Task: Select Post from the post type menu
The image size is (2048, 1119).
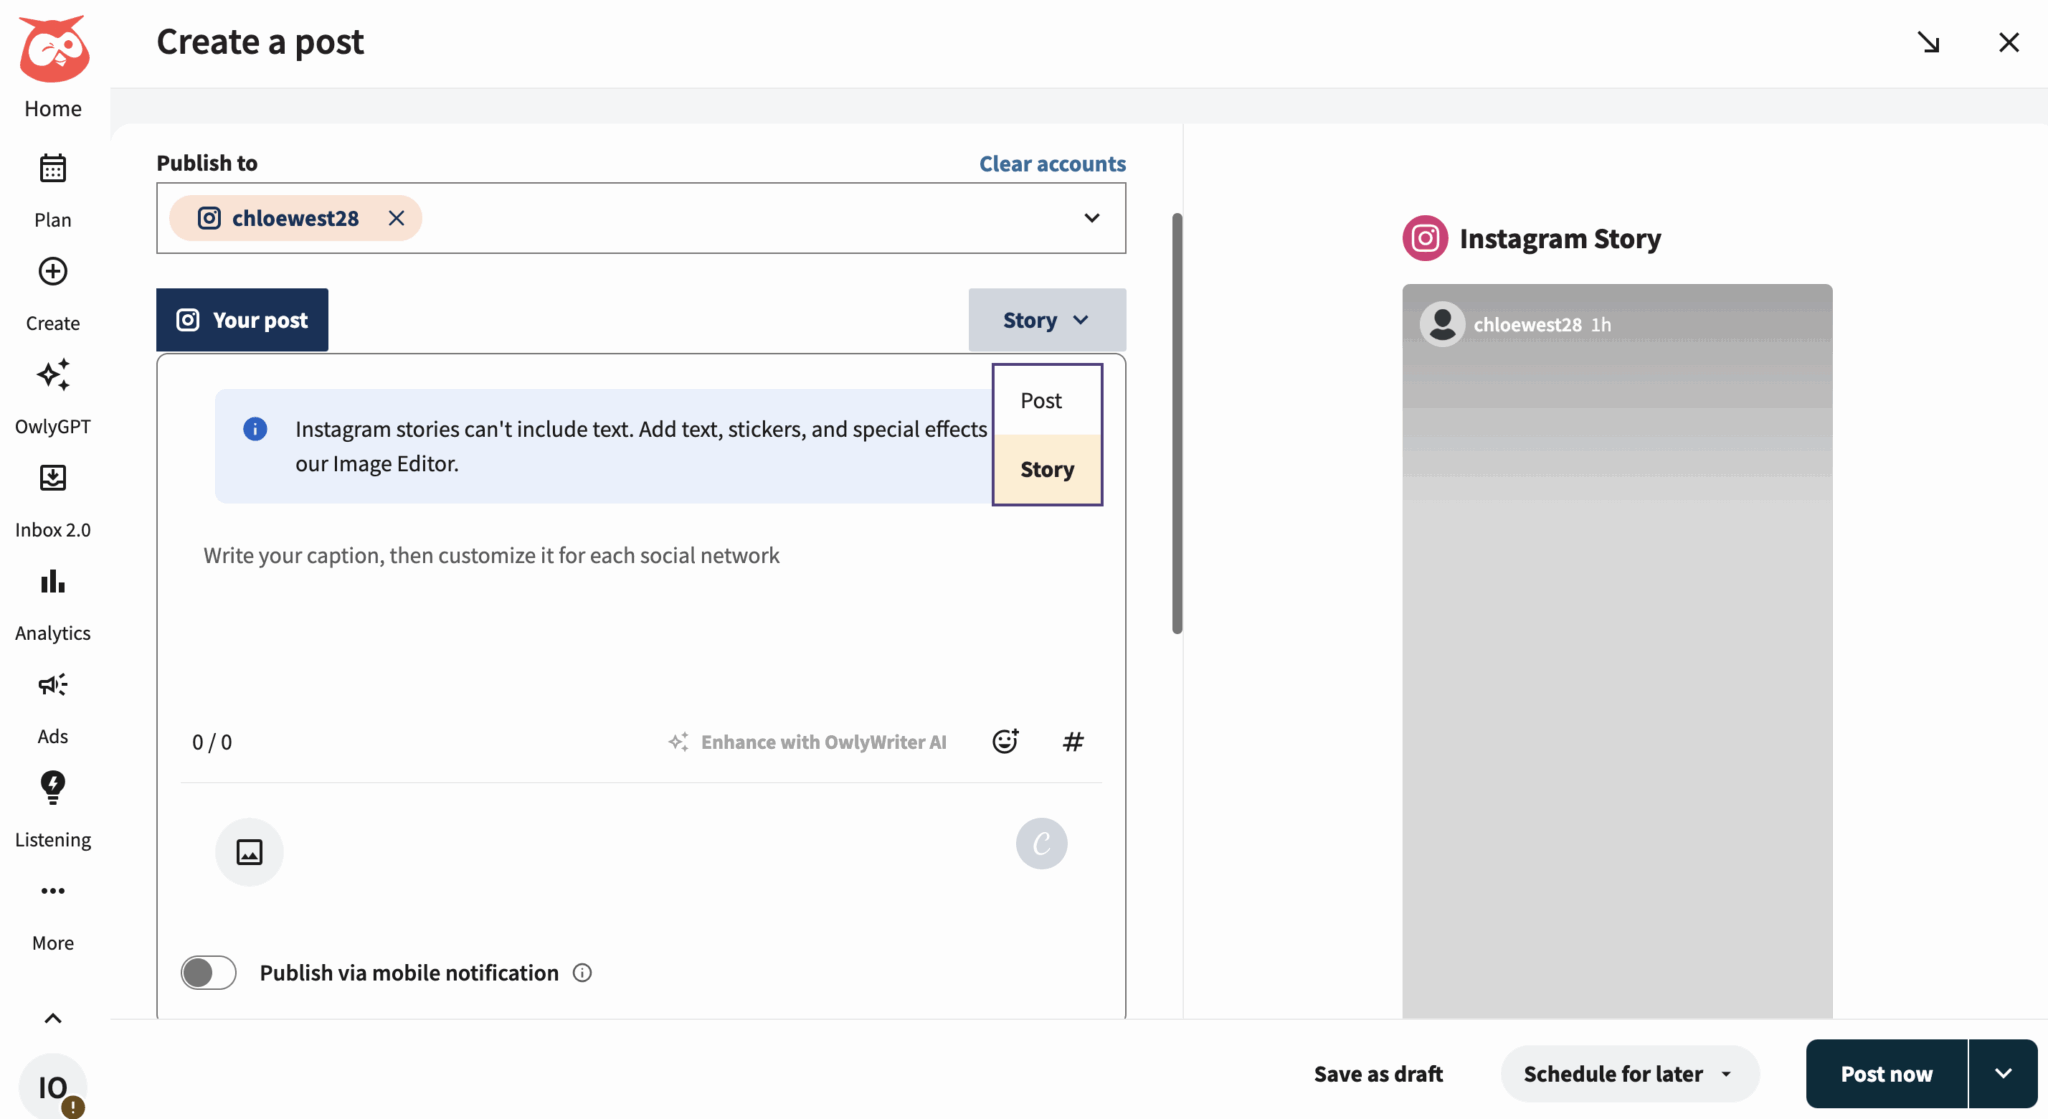Action: click(x=1042, y=399)
